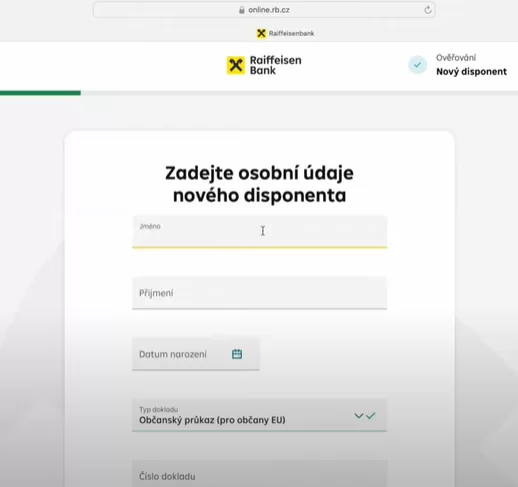Expand the Typ dokladu chevron arrow
Image resolution: width=518 pixels, height=487 pixels.
[359, 415]
